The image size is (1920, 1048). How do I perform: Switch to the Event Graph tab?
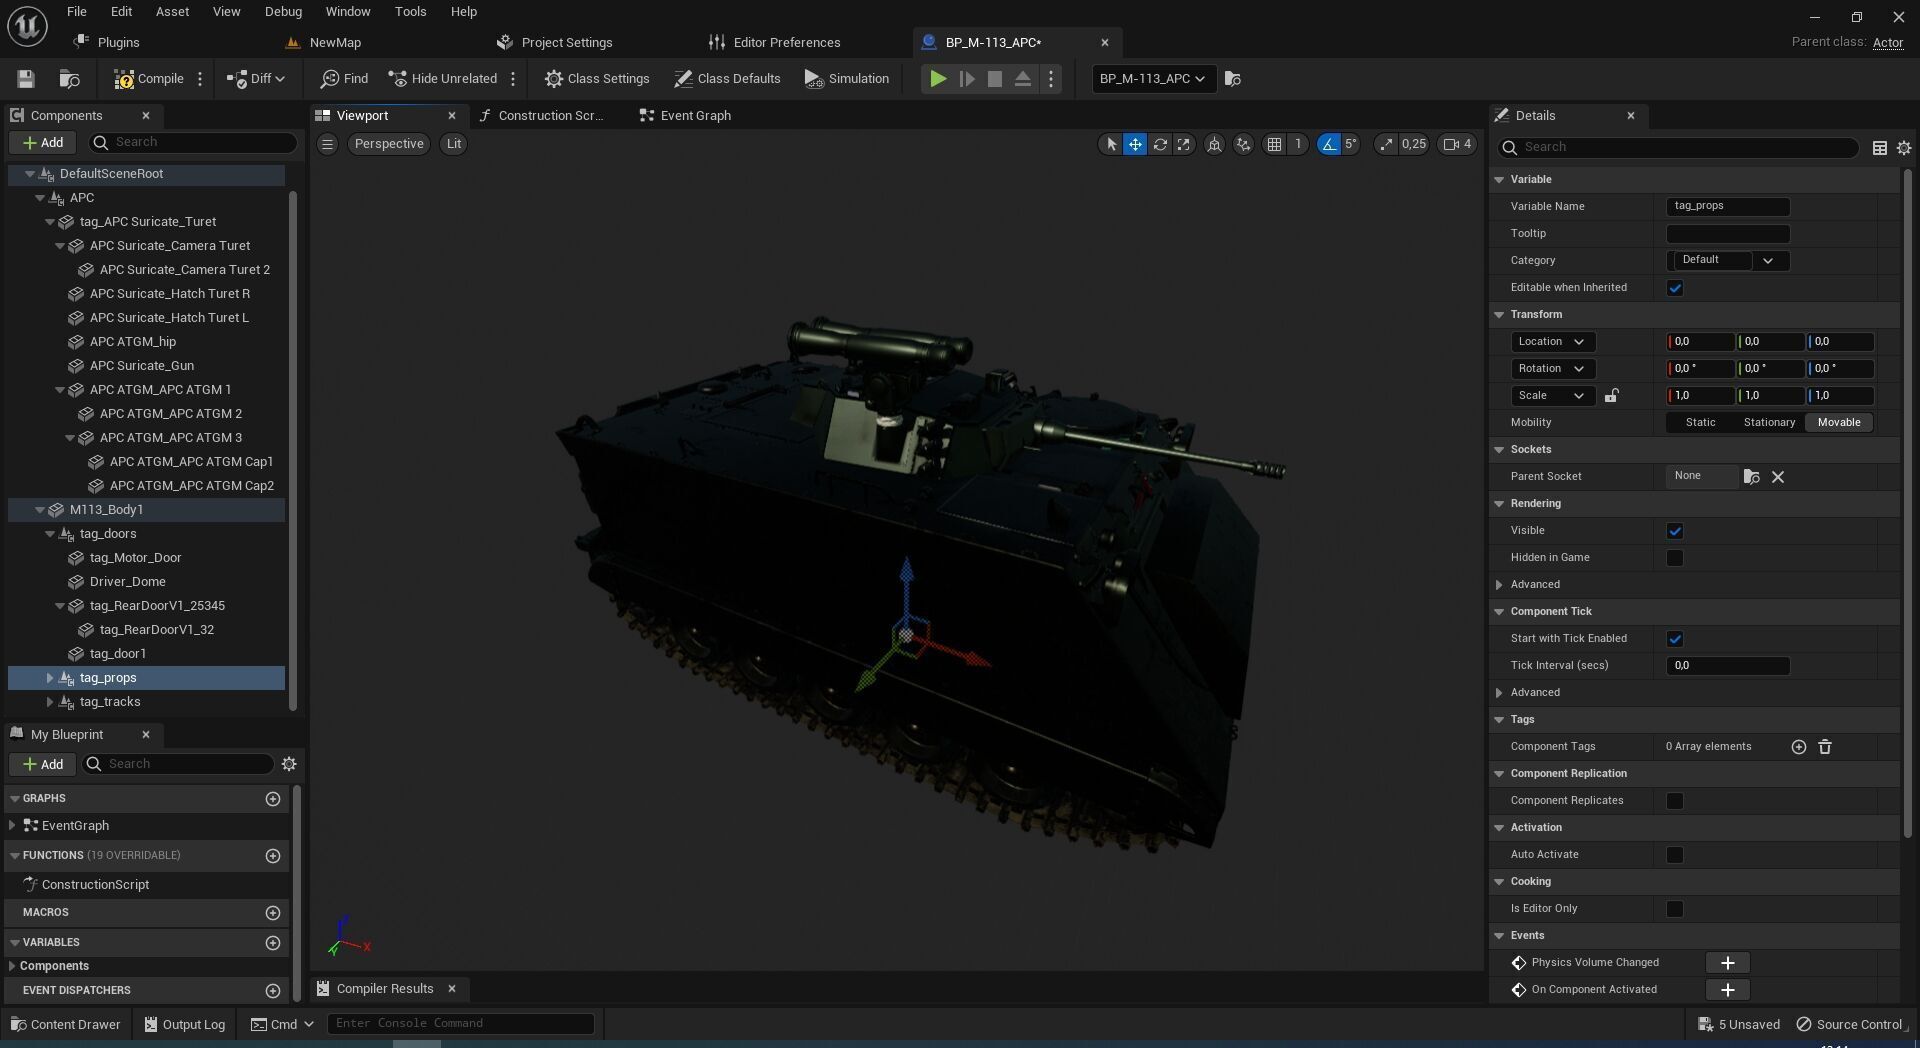(686, 116)
